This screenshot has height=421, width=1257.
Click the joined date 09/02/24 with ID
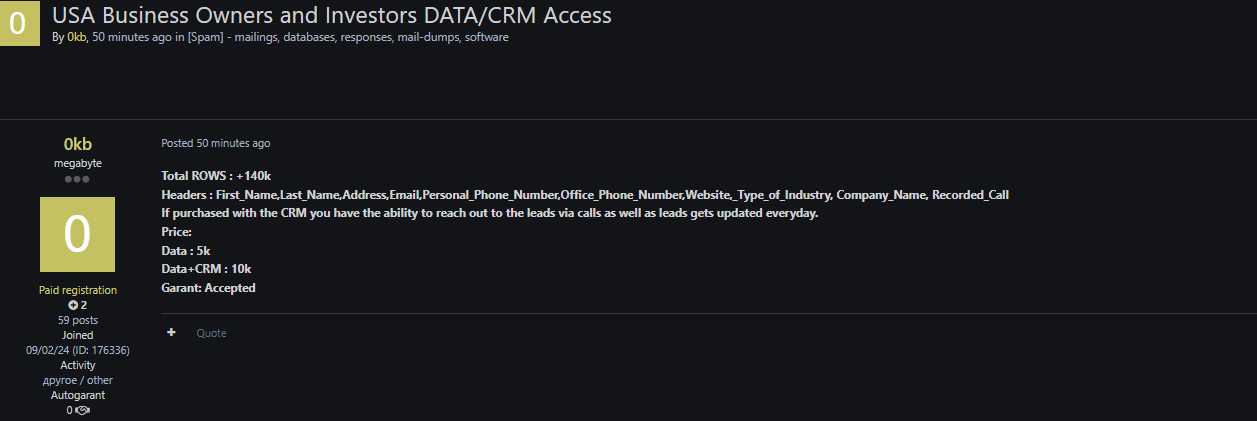pos(77,350)
